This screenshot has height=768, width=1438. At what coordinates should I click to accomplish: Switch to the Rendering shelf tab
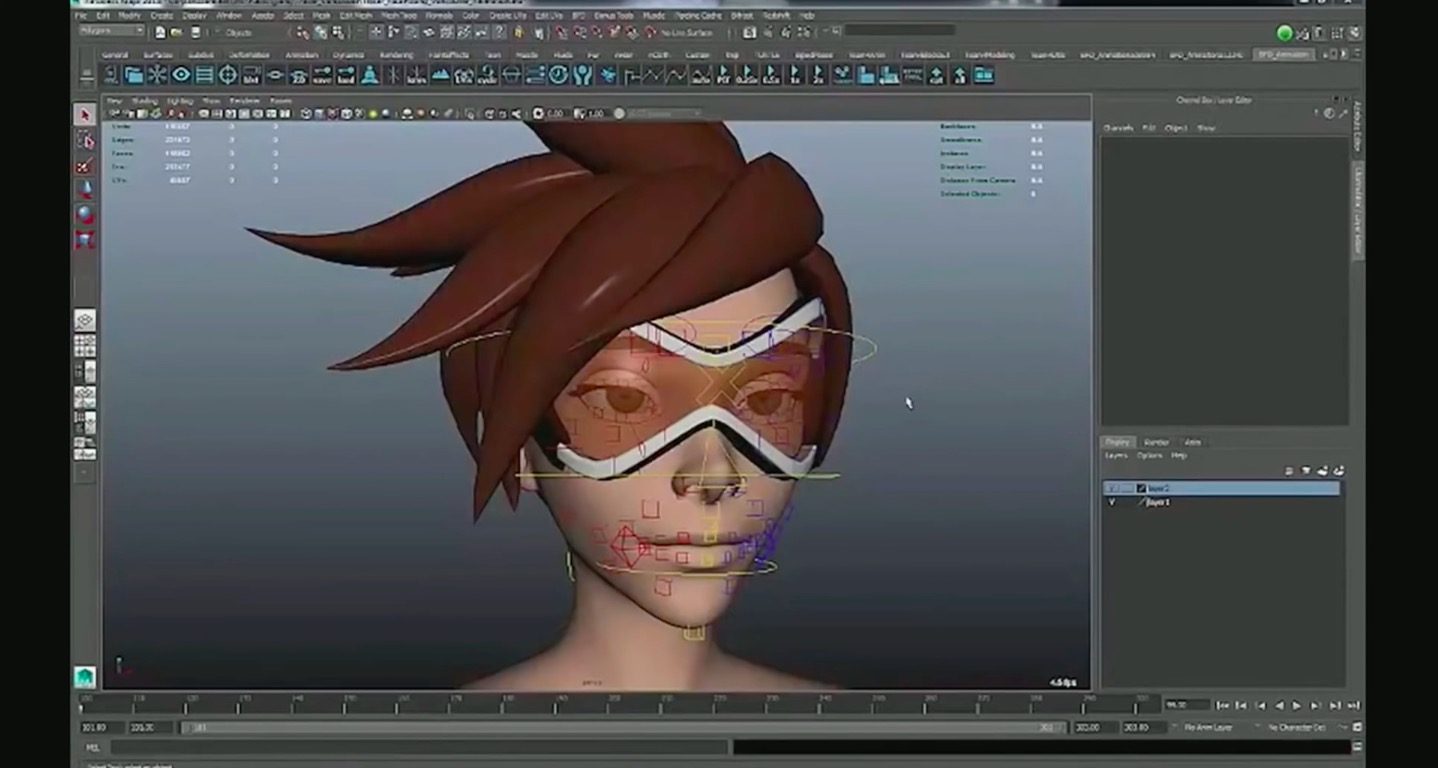396,54
